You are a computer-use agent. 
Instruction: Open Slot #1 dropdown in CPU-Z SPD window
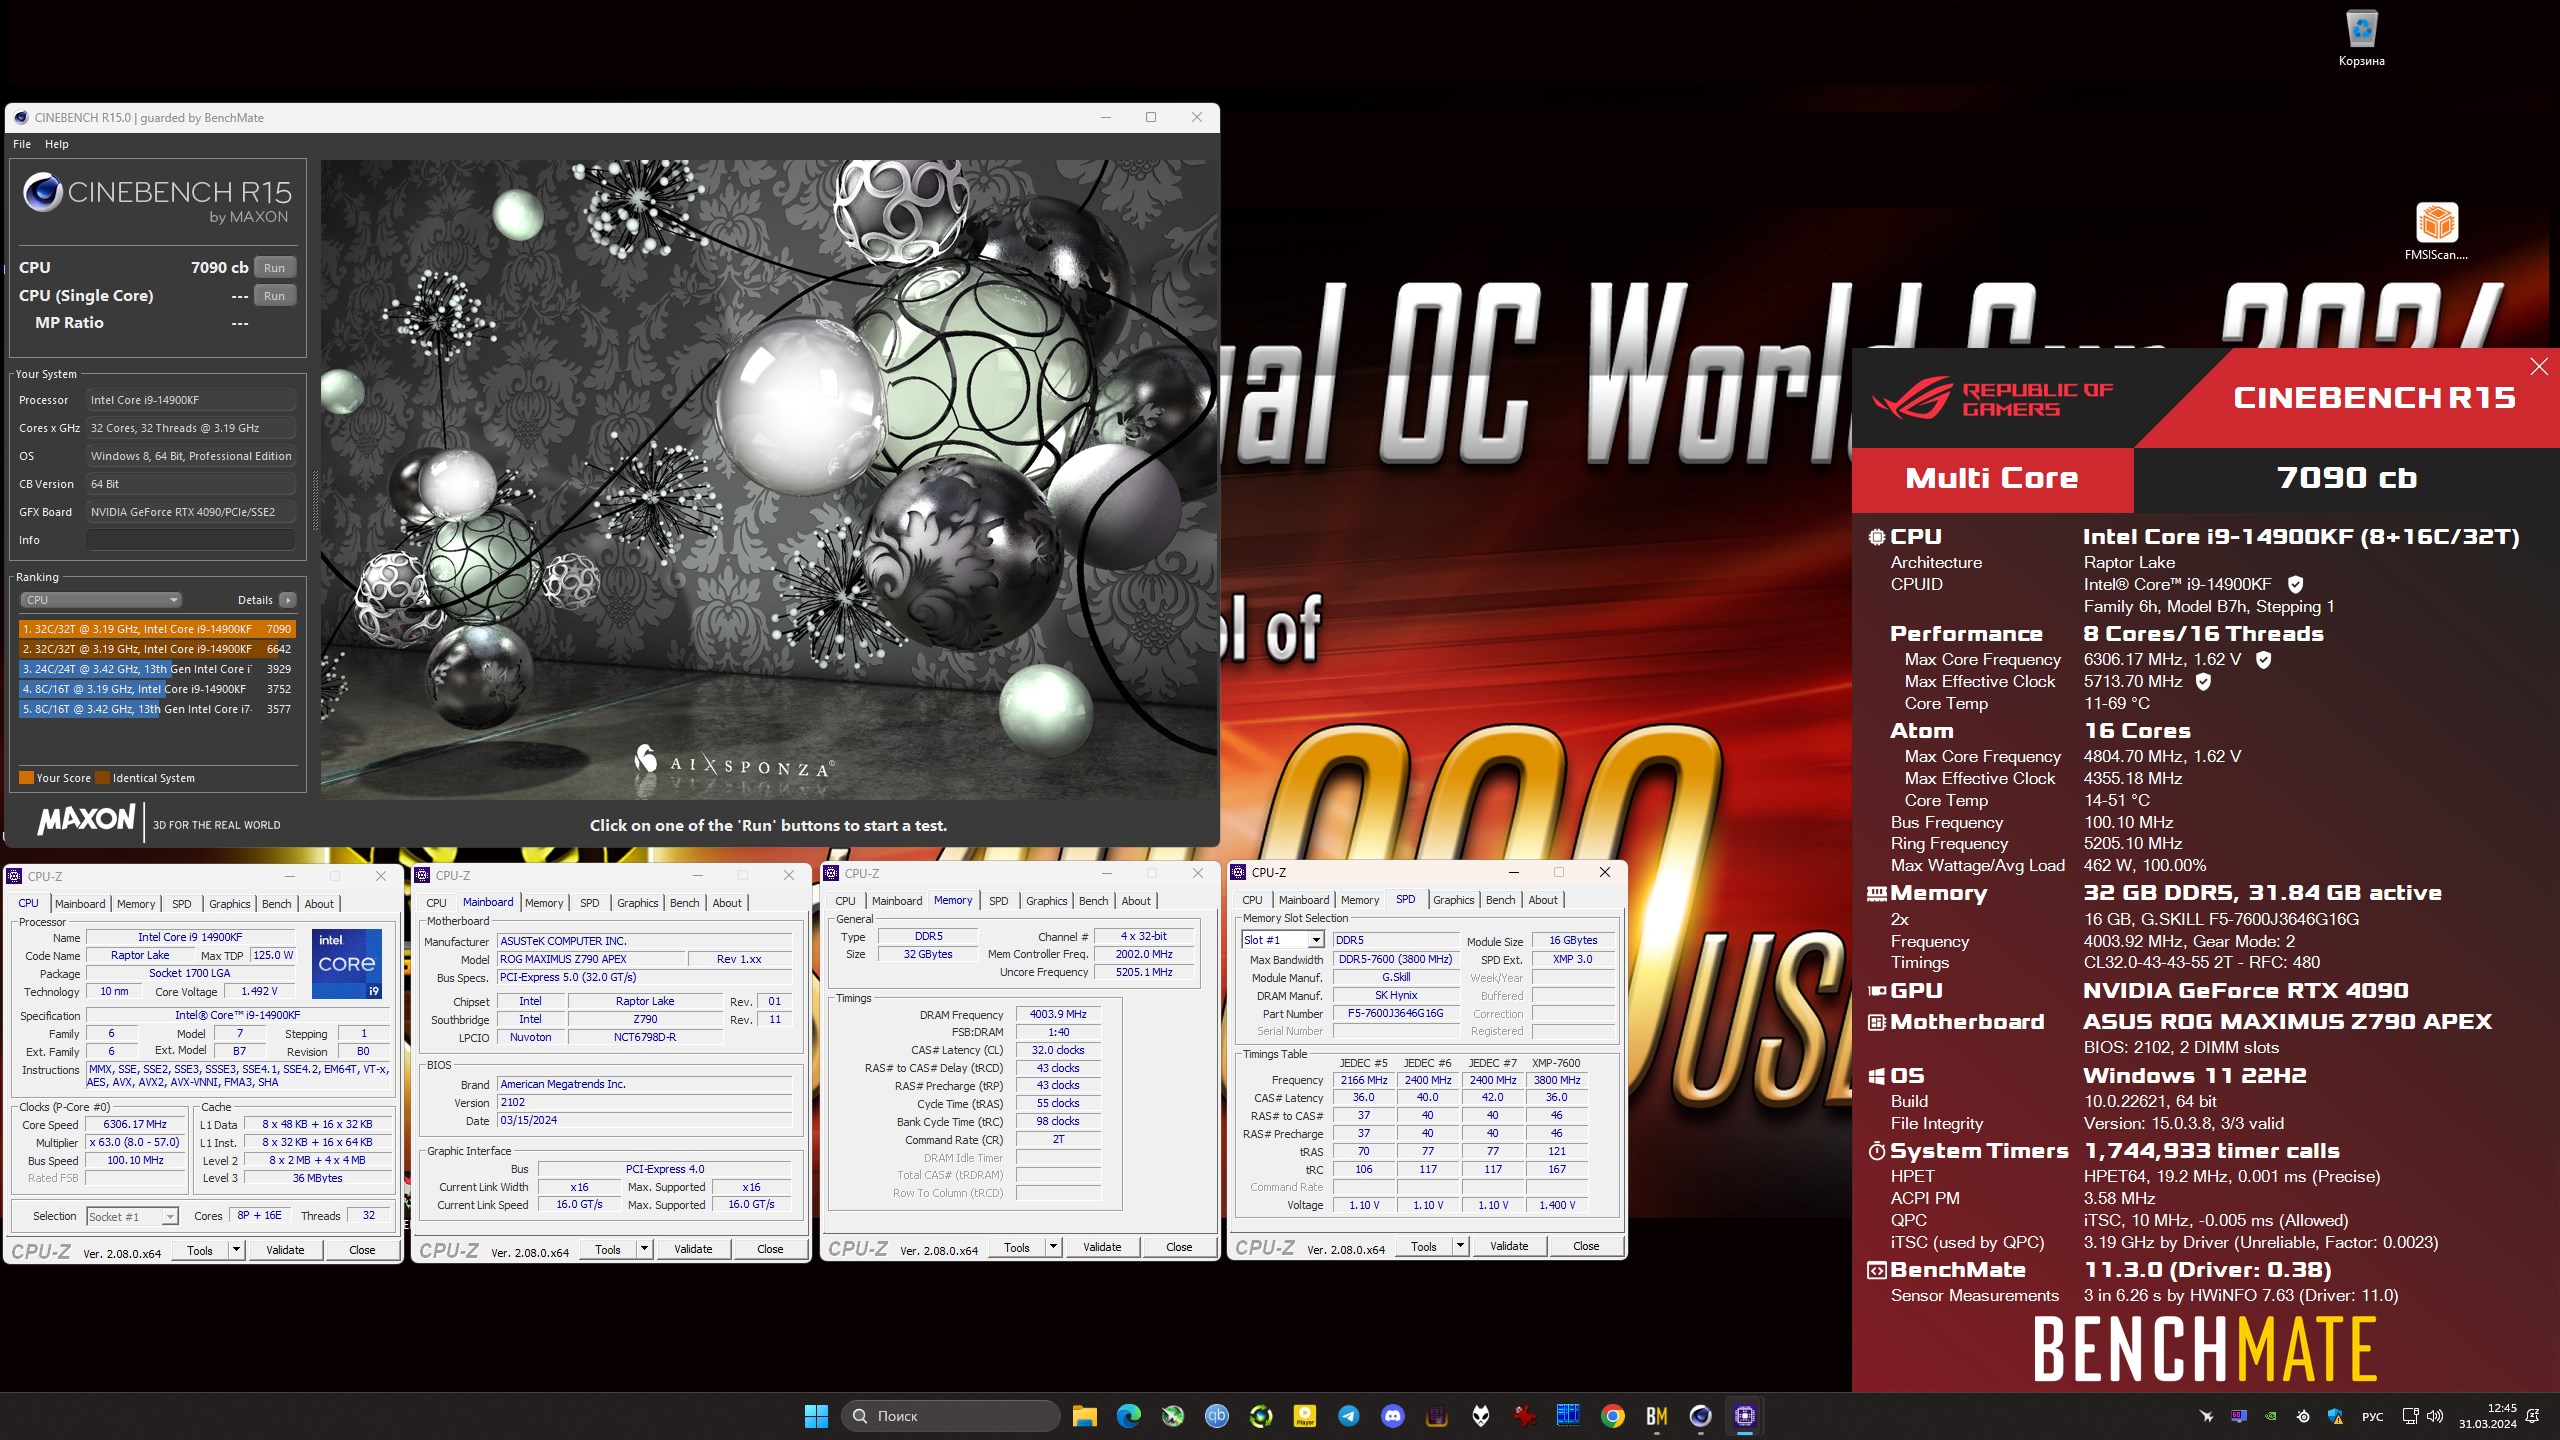(x=1283, y=940)
